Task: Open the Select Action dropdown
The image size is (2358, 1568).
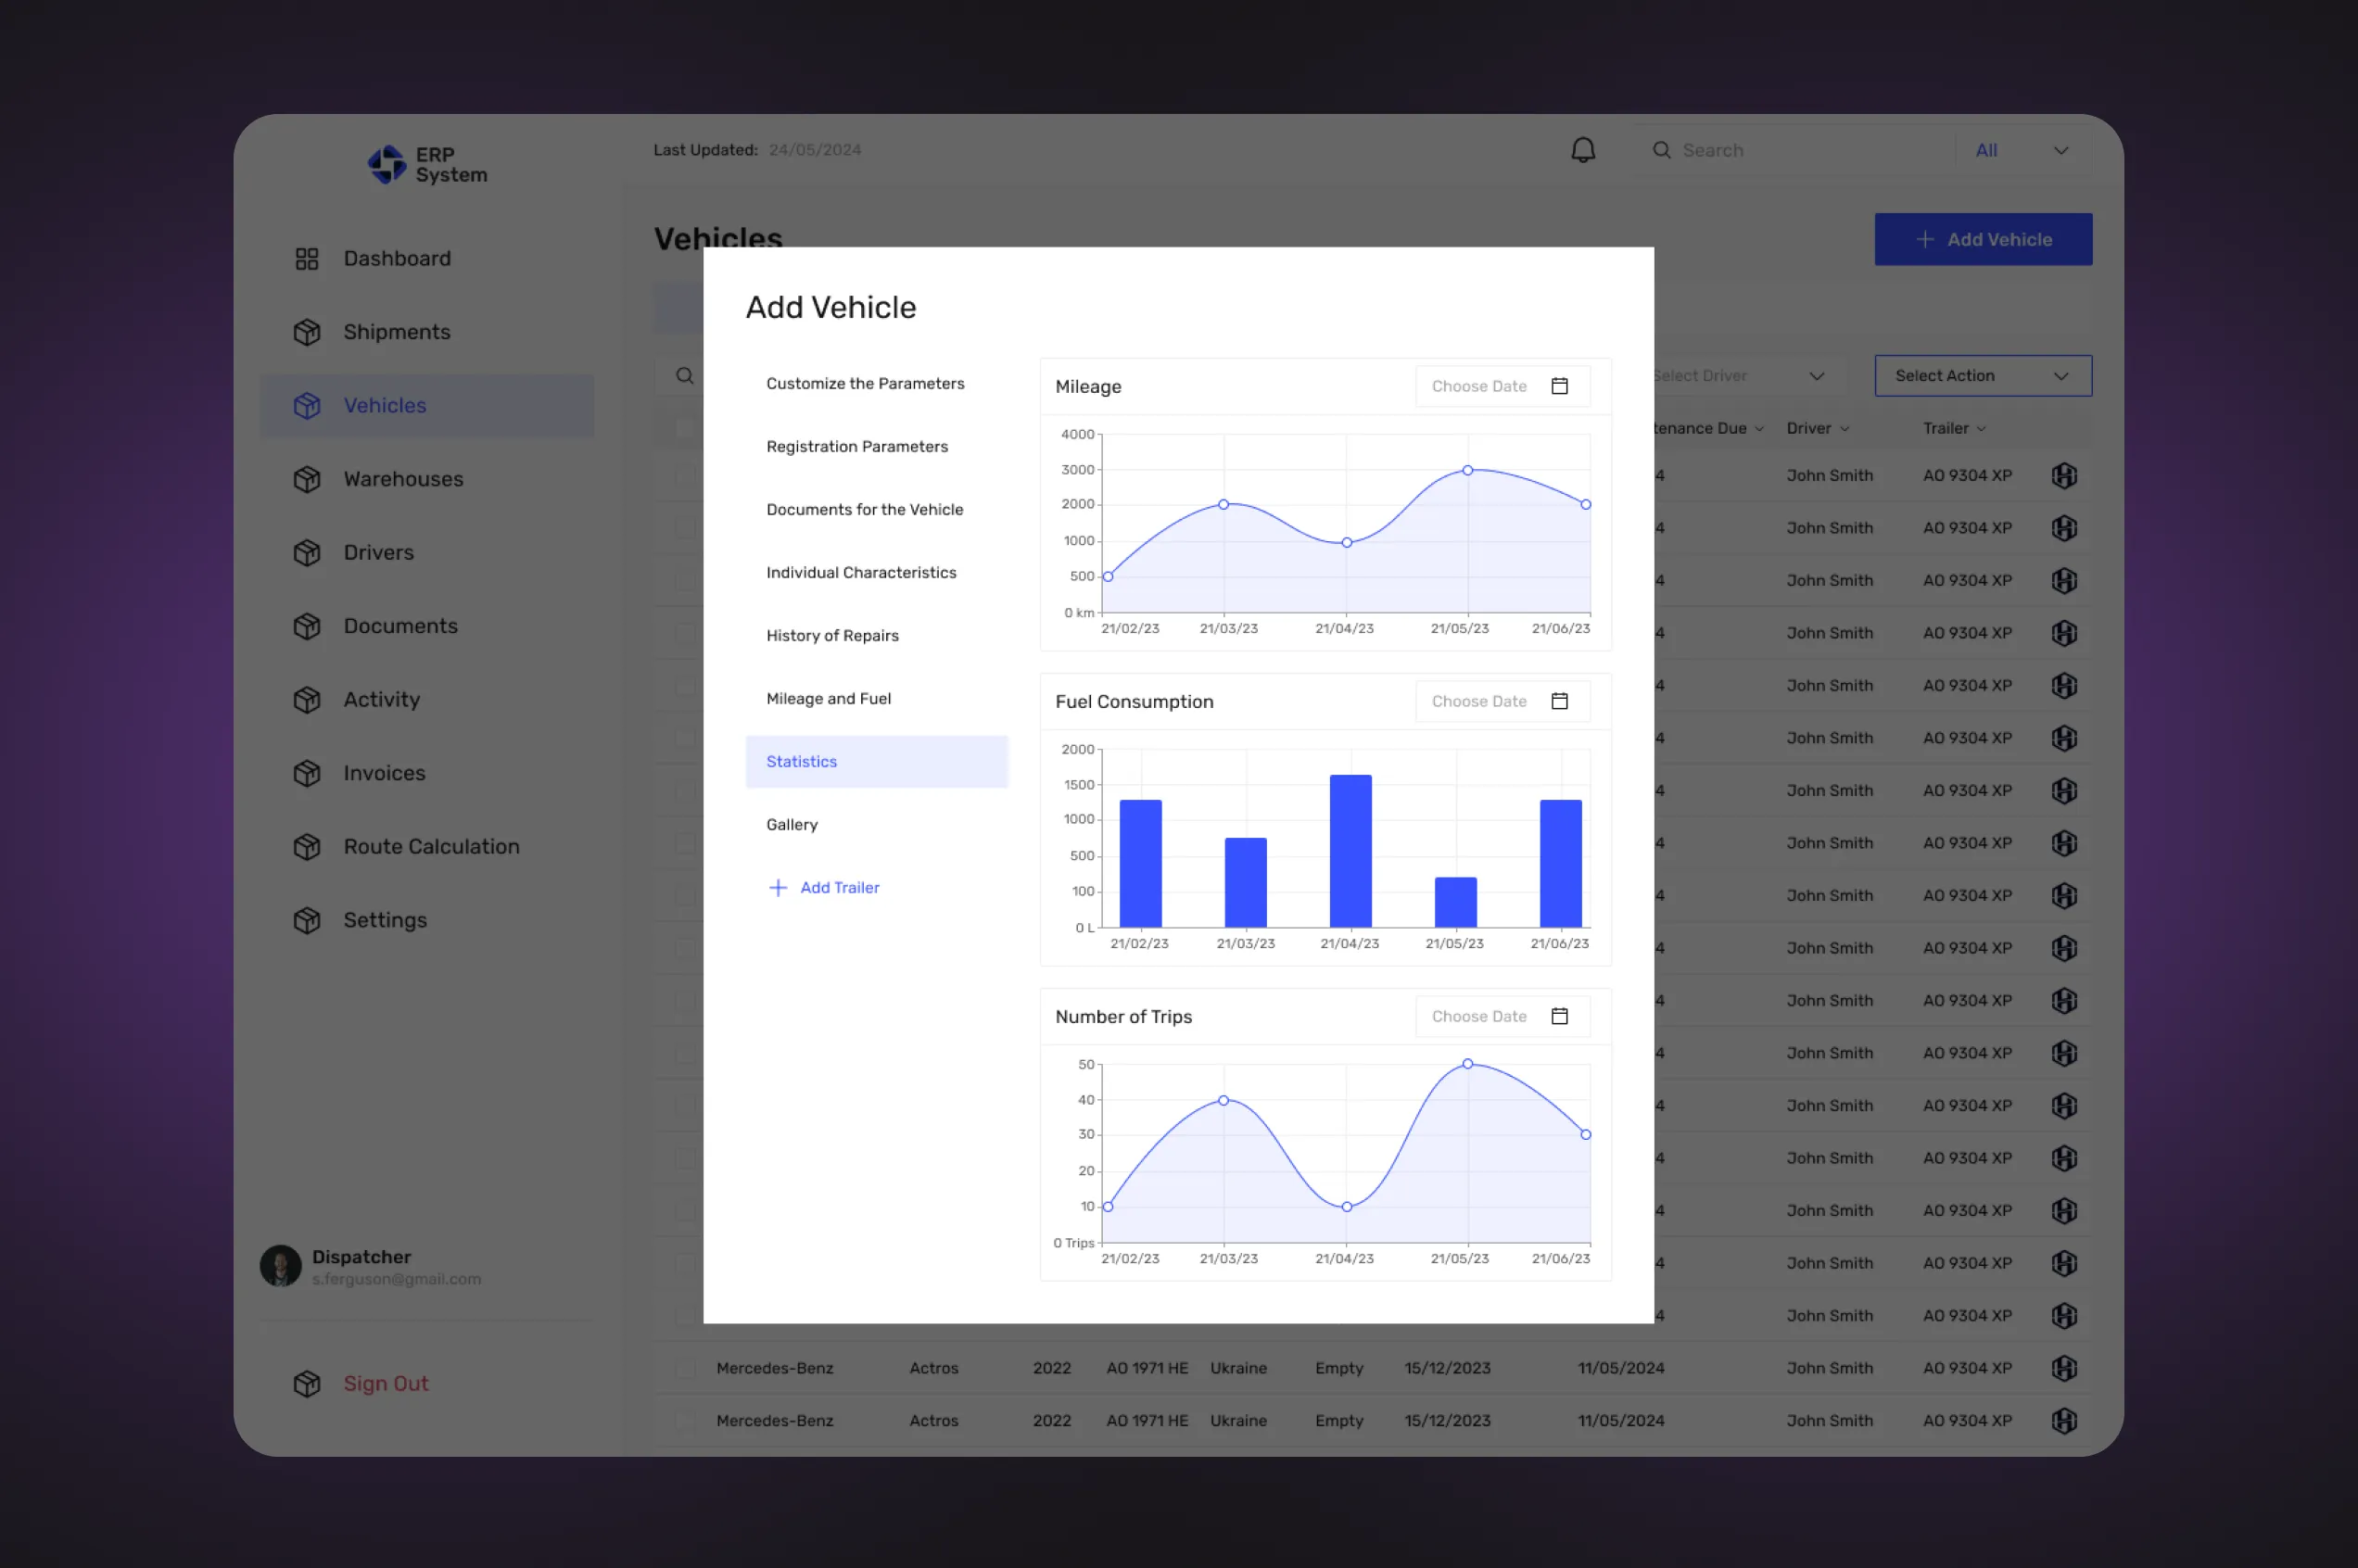Action: (1982, 376)
